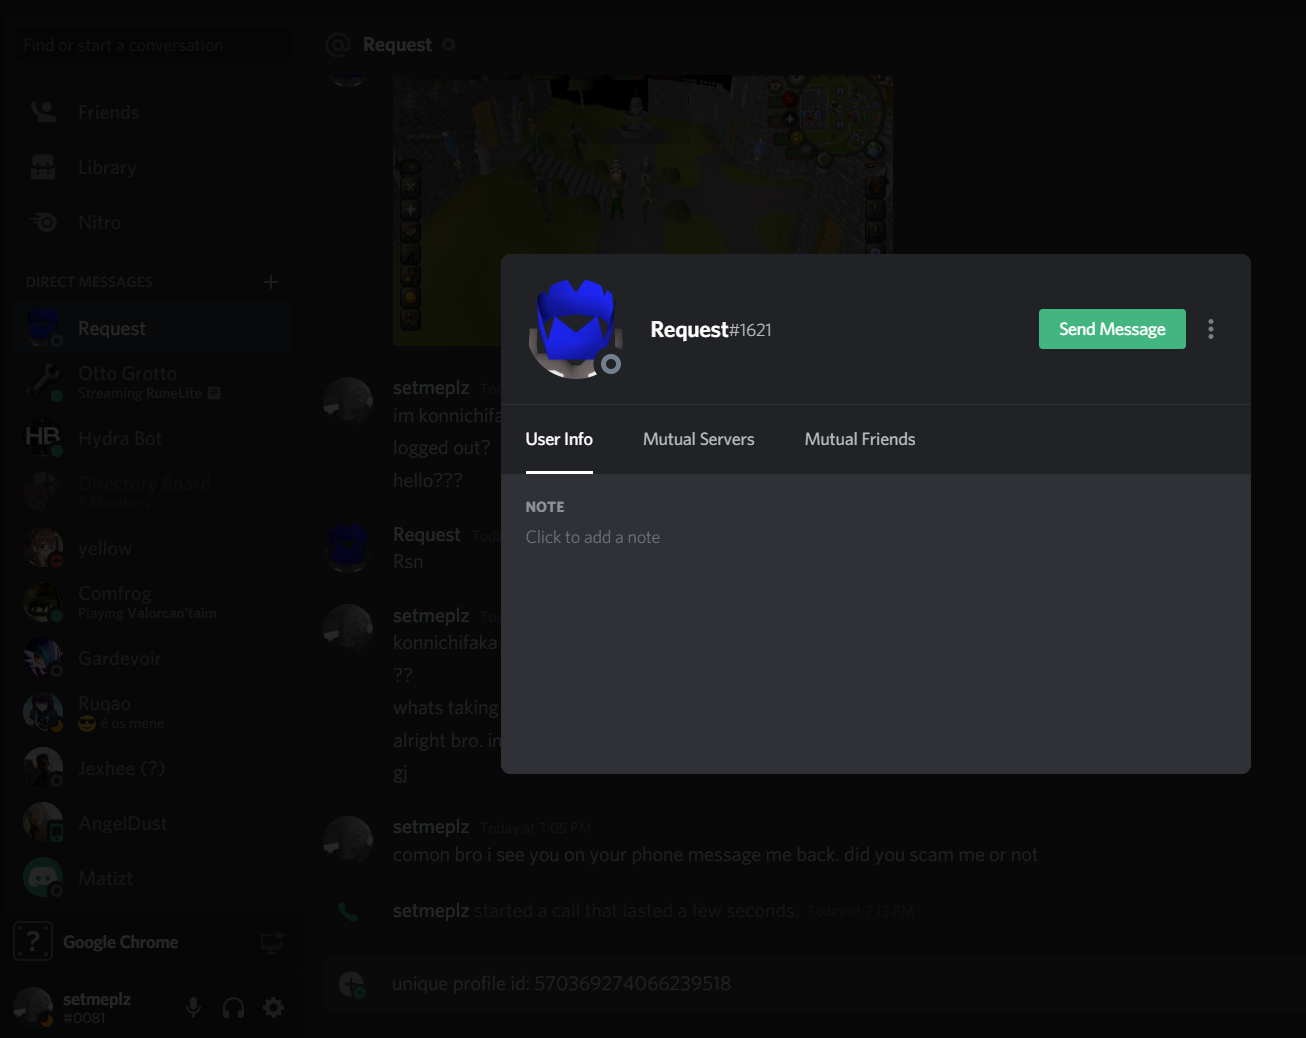The width and height of the screenshot is (1306, 1038).
Task: Toggle microphone mute in user panel
Action: 194,1008
